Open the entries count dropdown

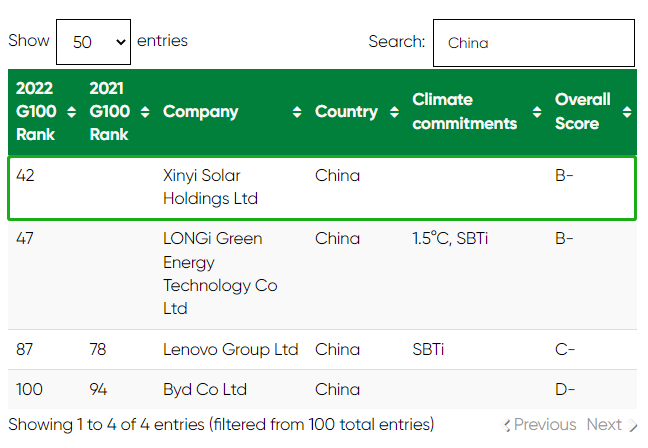pos(93,42)
